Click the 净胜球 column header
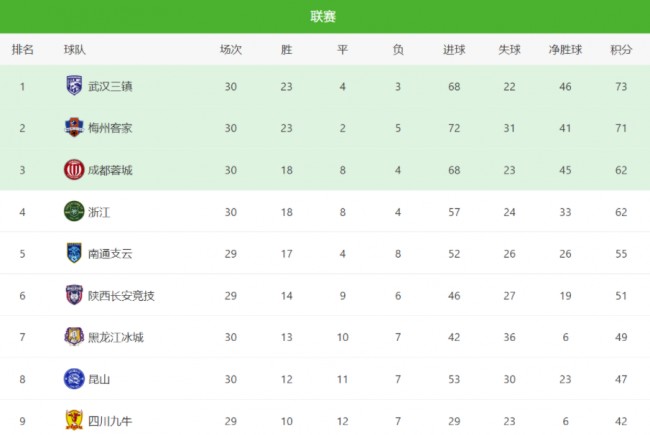The width and height of the screenshot is (650, 435). (566, 49)
